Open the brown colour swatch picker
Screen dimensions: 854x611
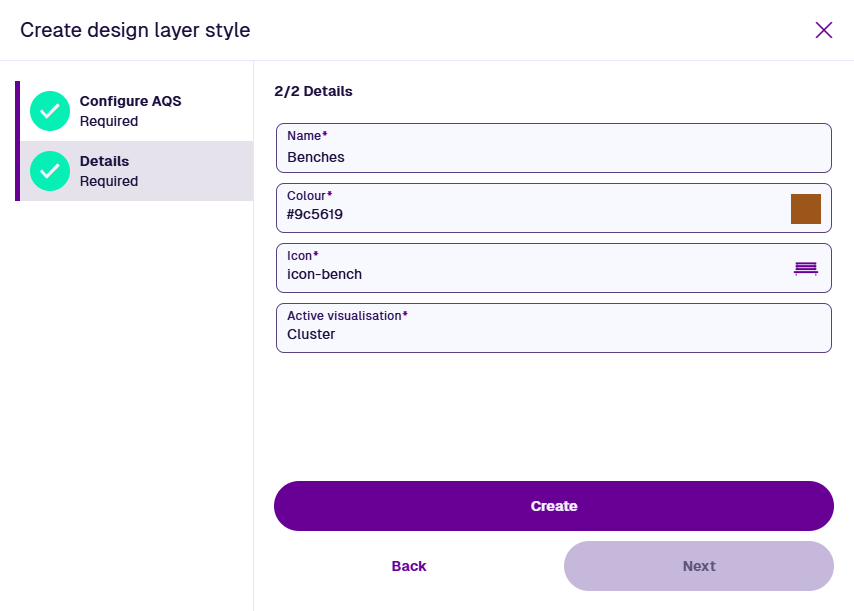(806, 209)
